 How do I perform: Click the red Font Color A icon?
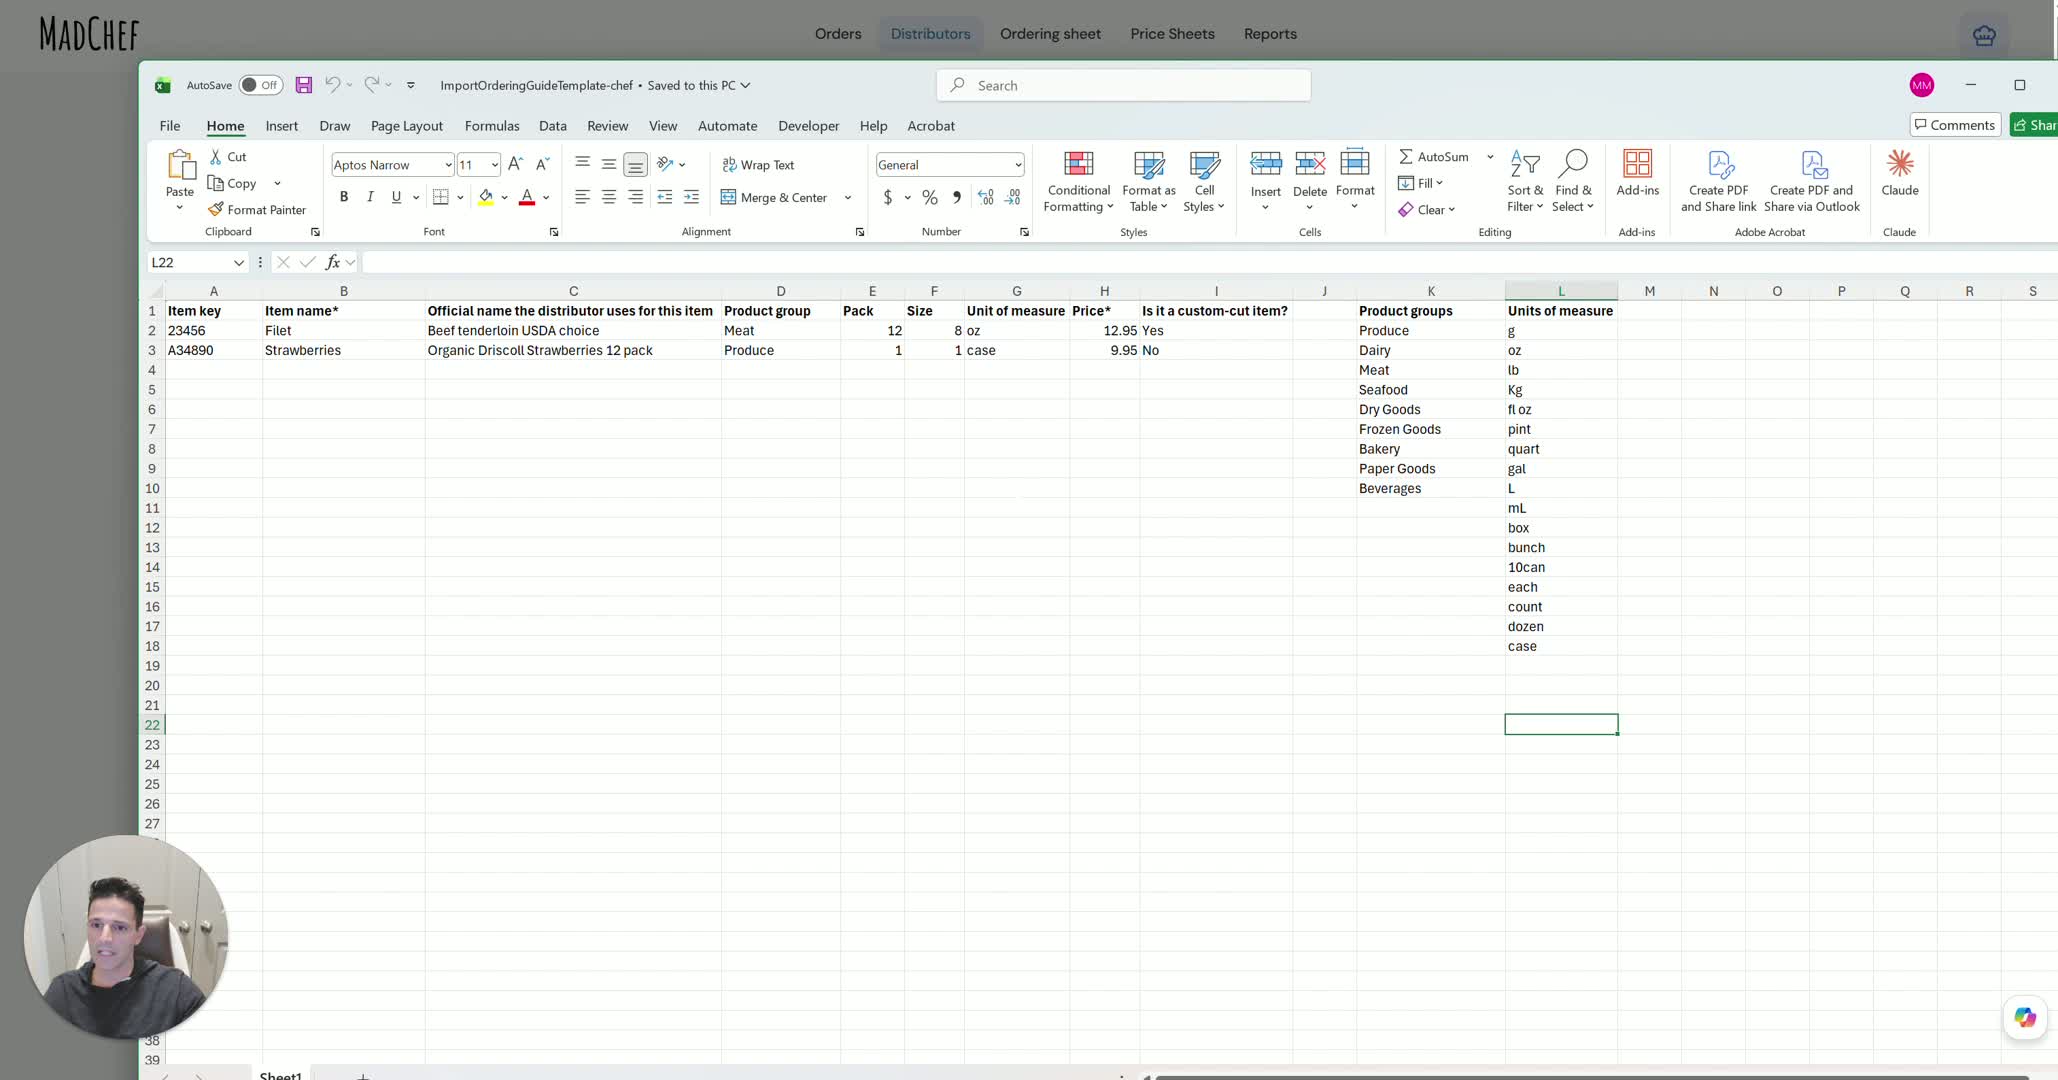[527, 197]
